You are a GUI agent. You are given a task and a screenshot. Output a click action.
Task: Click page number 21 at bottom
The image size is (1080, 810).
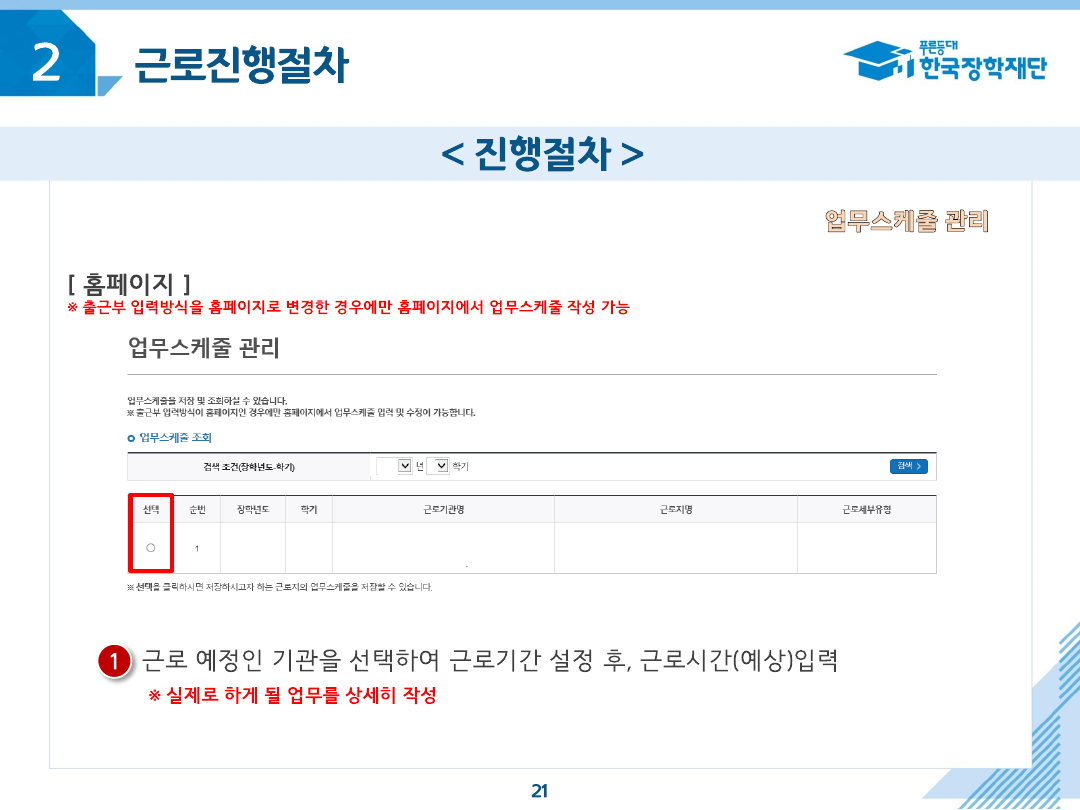[x=540, y=791]
